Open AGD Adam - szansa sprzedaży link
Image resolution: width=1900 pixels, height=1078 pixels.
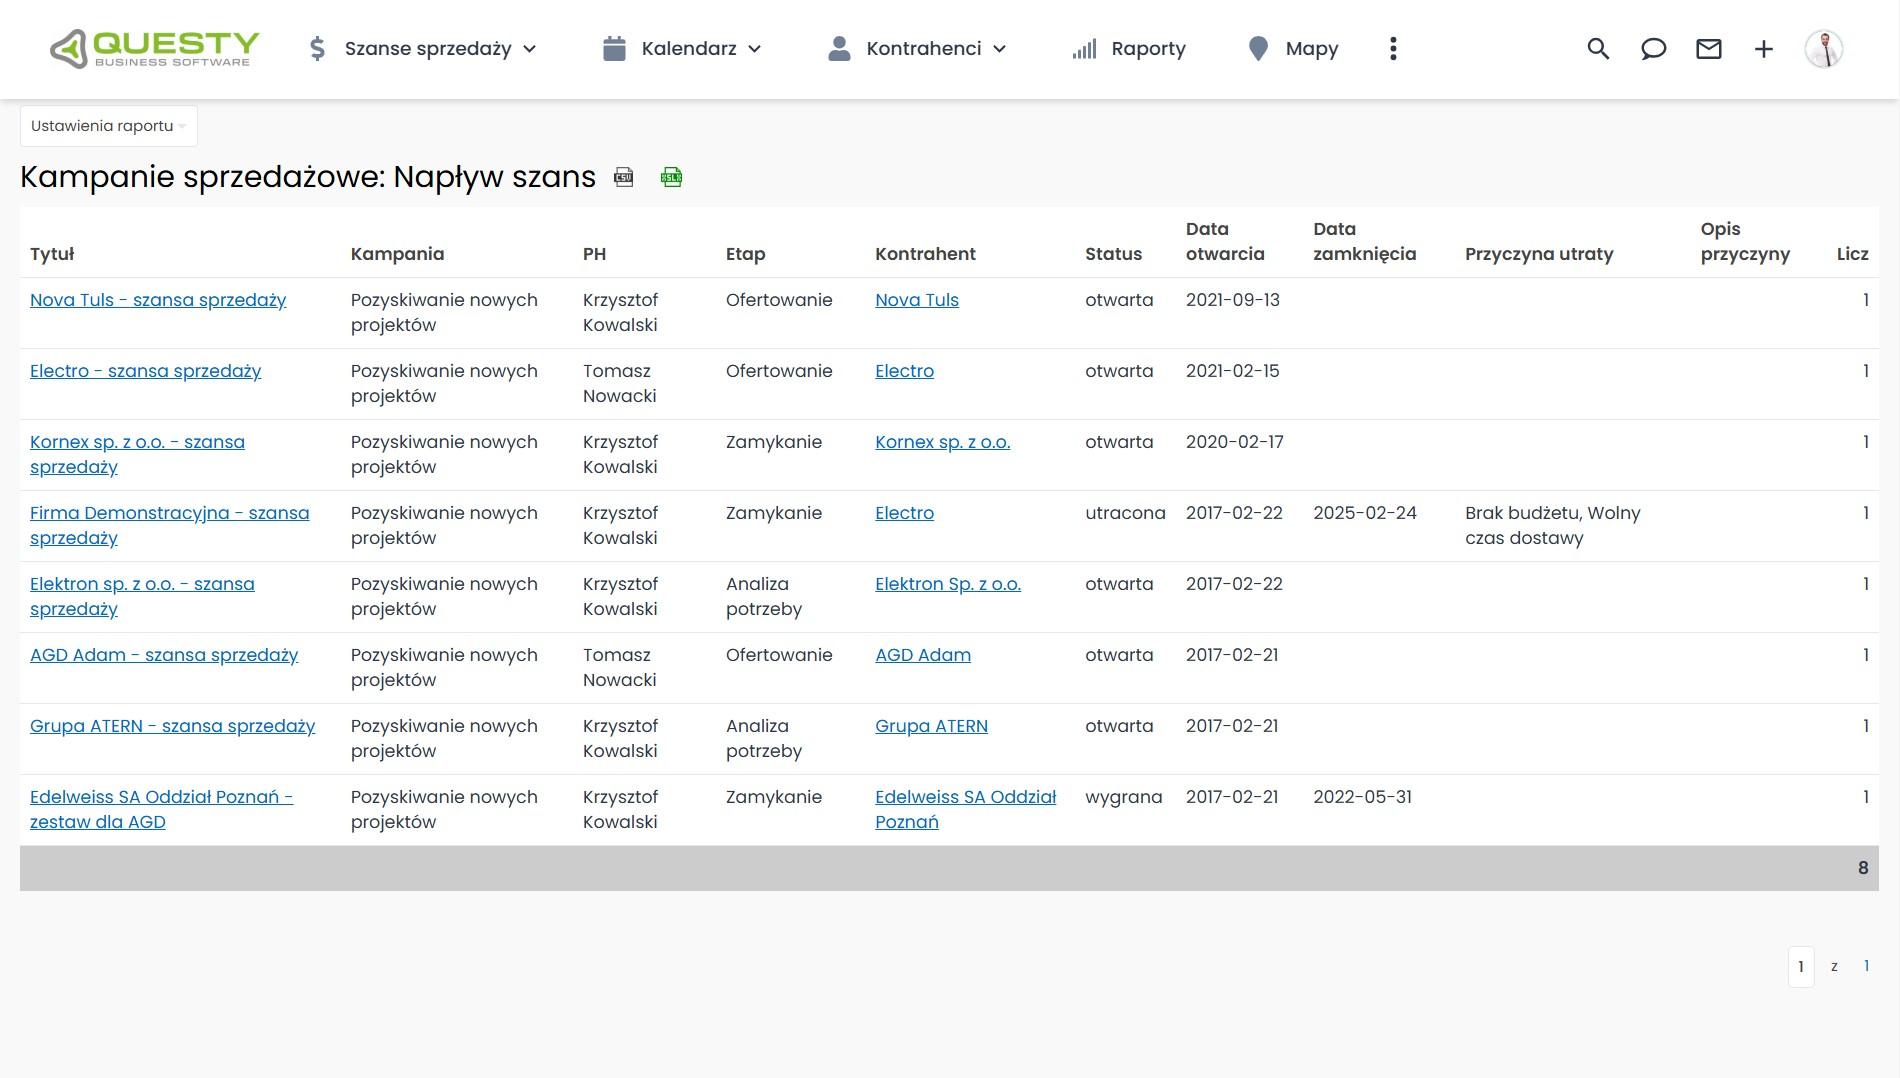164,655
